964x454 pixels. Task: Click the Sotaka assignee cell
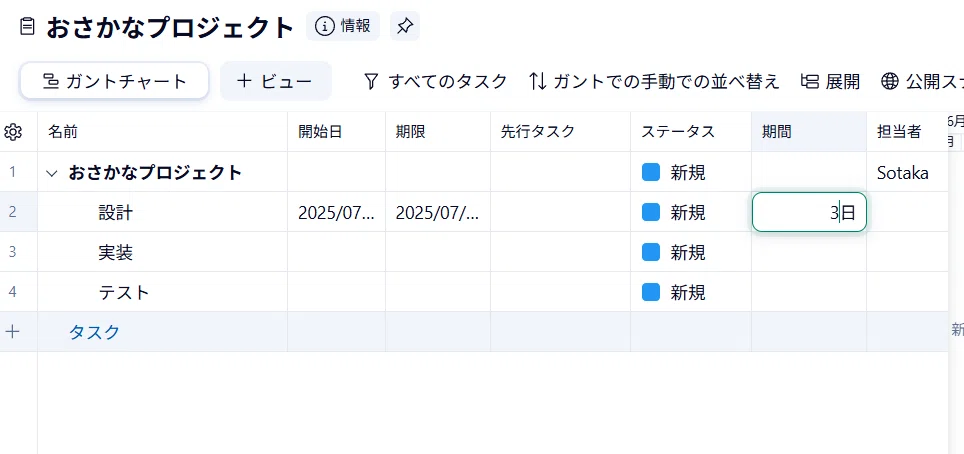[907, 172]
